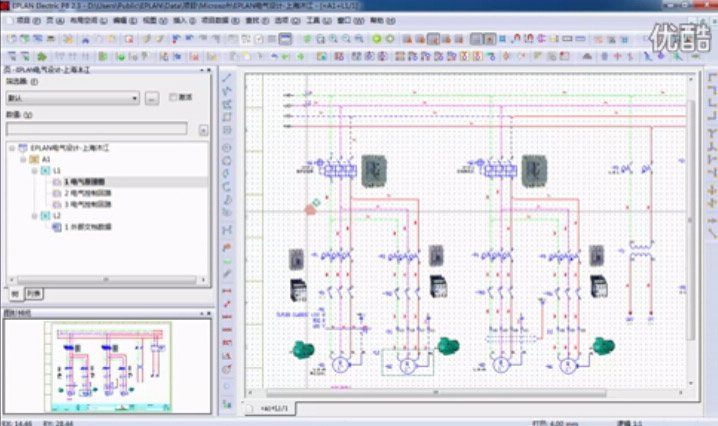Image resolution: width=718 pixels, height=426 pixels.
Task: Toggle the 激活 filter checkbox
Action: pos(173,97)
